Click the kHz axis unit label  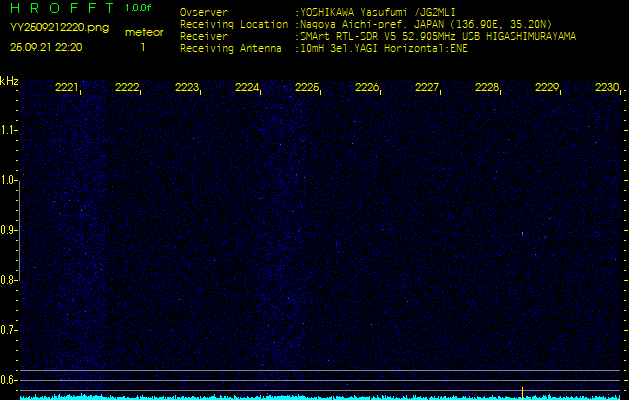tap(9, 81)
